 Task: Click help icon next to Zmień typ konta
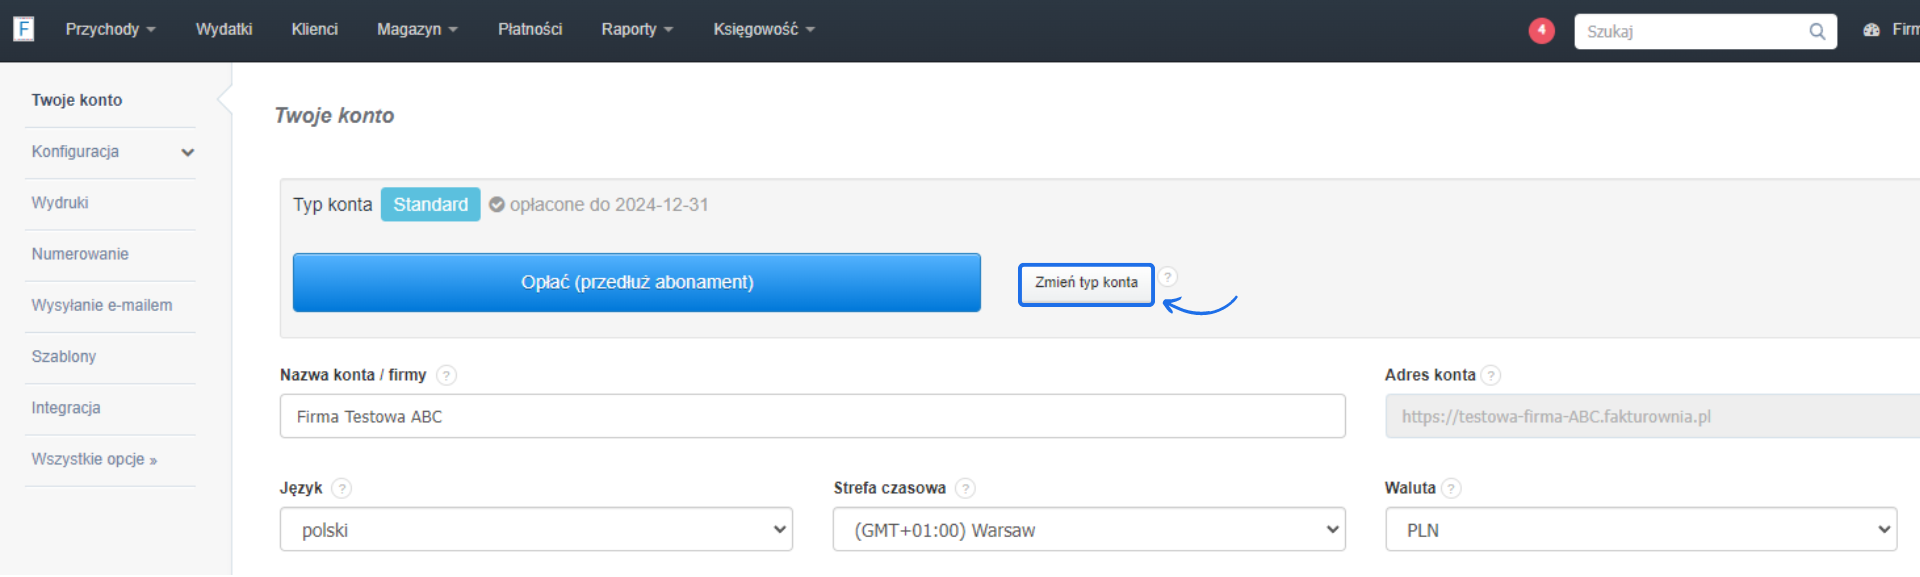click(x=1168, y=277)
